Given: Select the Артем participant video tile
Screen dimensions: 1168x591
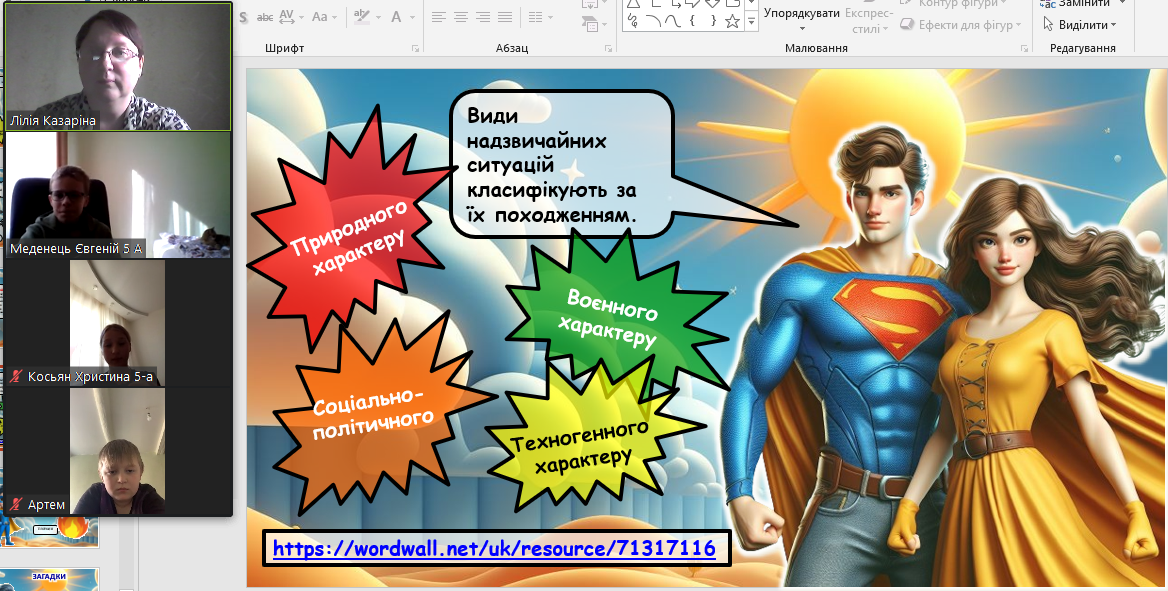Looking at the screenshot, I should [118, 451].
